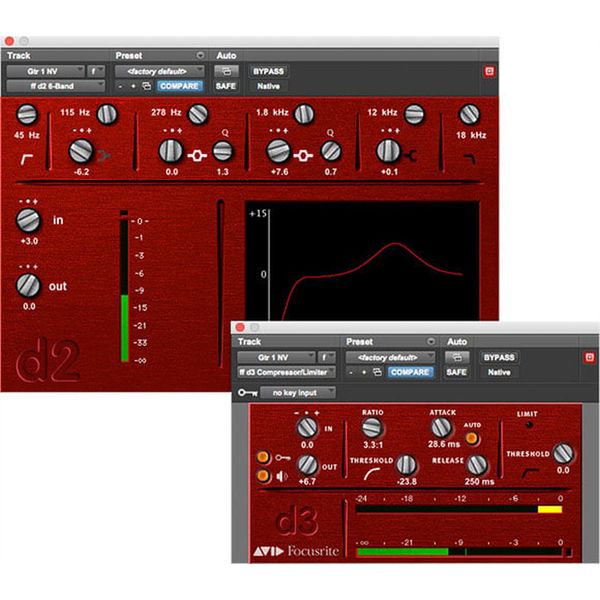The image size is (600, 600).
Task: Open the insert position f selector in d2
Action: pyautogui.click(x=96, y=71)
